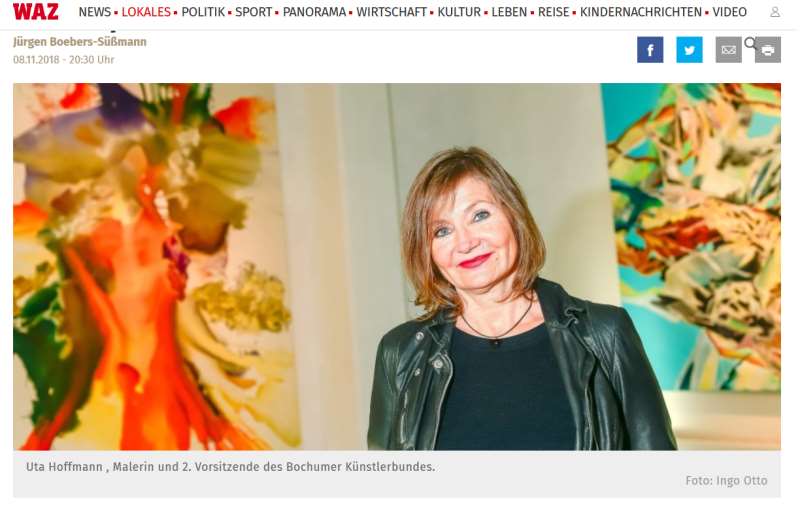
Task: Navigate to POLITIK section
Action: (x=203, y=12)
